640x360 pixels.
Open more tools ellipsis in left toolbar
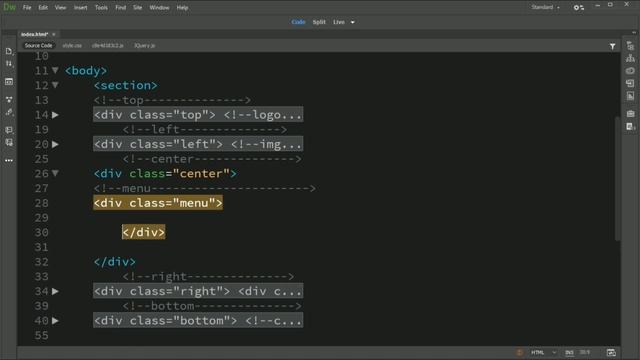pos(9,160)
